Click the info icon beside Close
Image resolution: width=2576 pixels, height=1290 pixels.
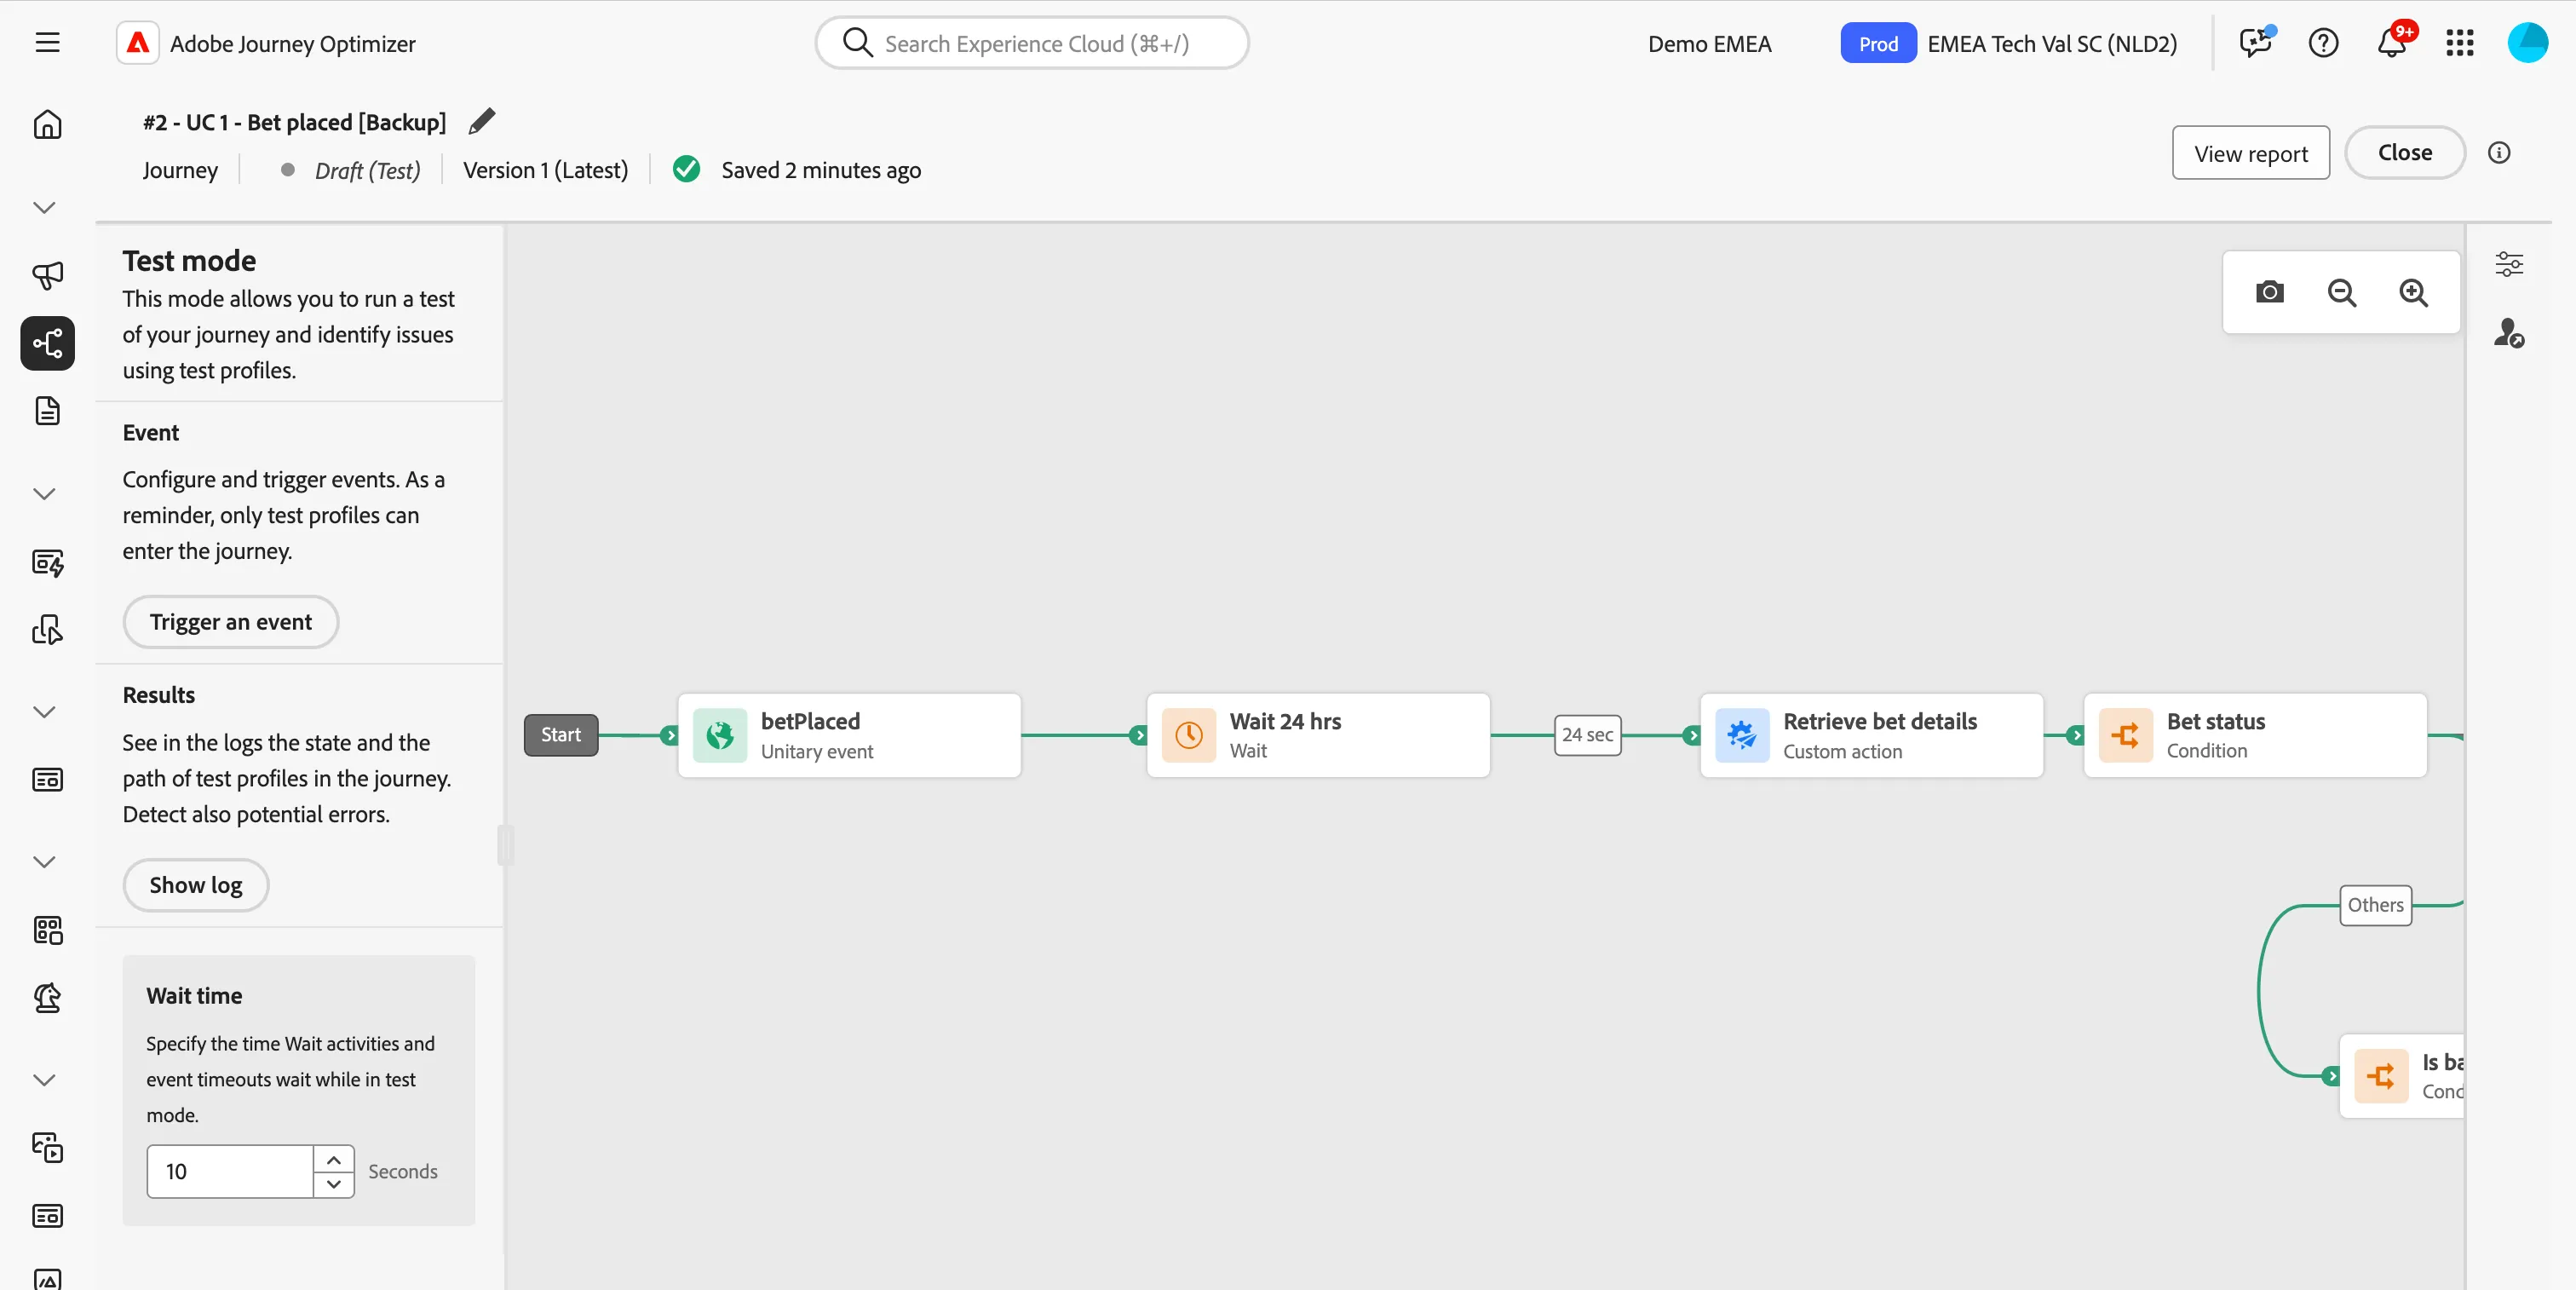click(2498, 153)
